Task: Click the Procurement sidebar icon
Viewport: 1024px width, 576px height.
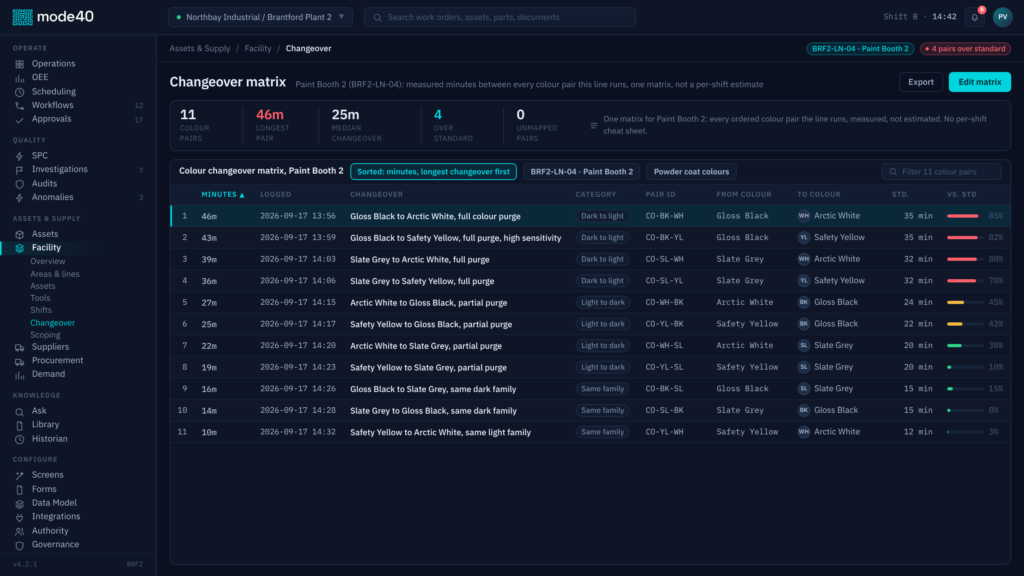Action: click(20, 361)
